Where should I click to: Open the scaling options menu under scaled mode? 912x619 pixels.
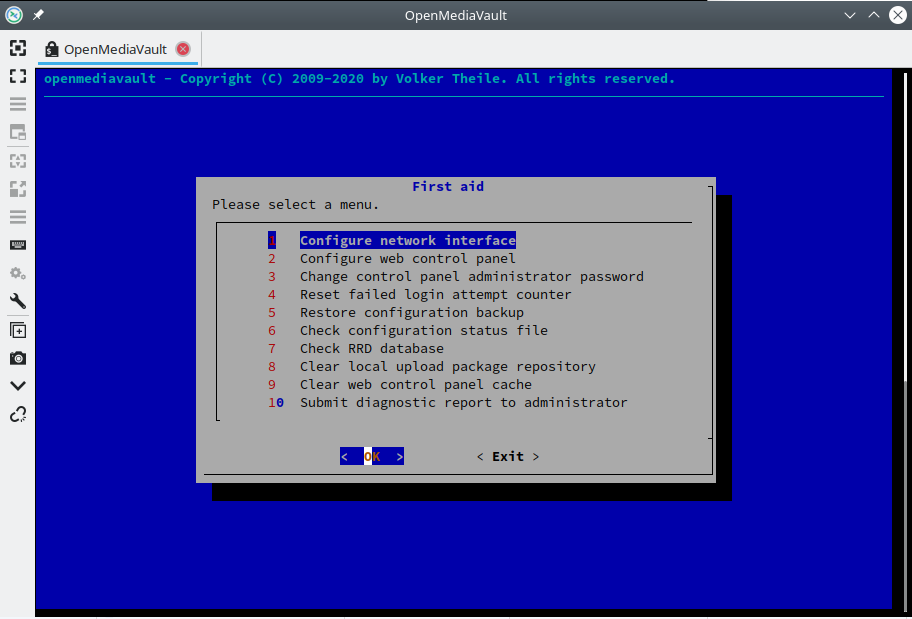click(x=18, y=217)
